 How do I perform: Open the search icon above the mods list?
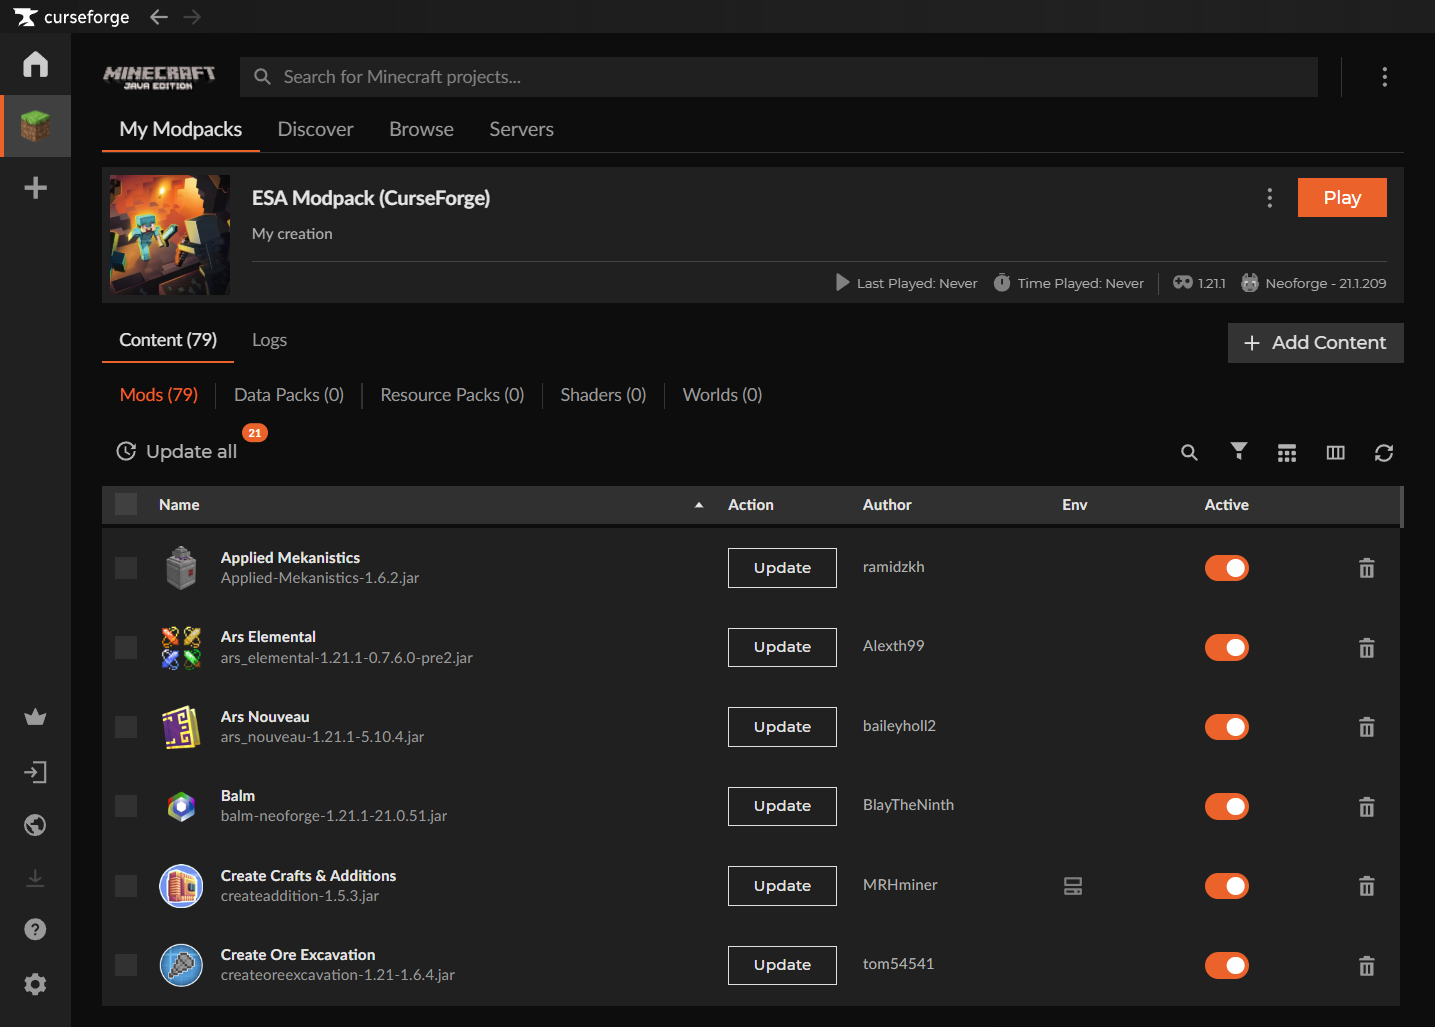coord(1189,453)
